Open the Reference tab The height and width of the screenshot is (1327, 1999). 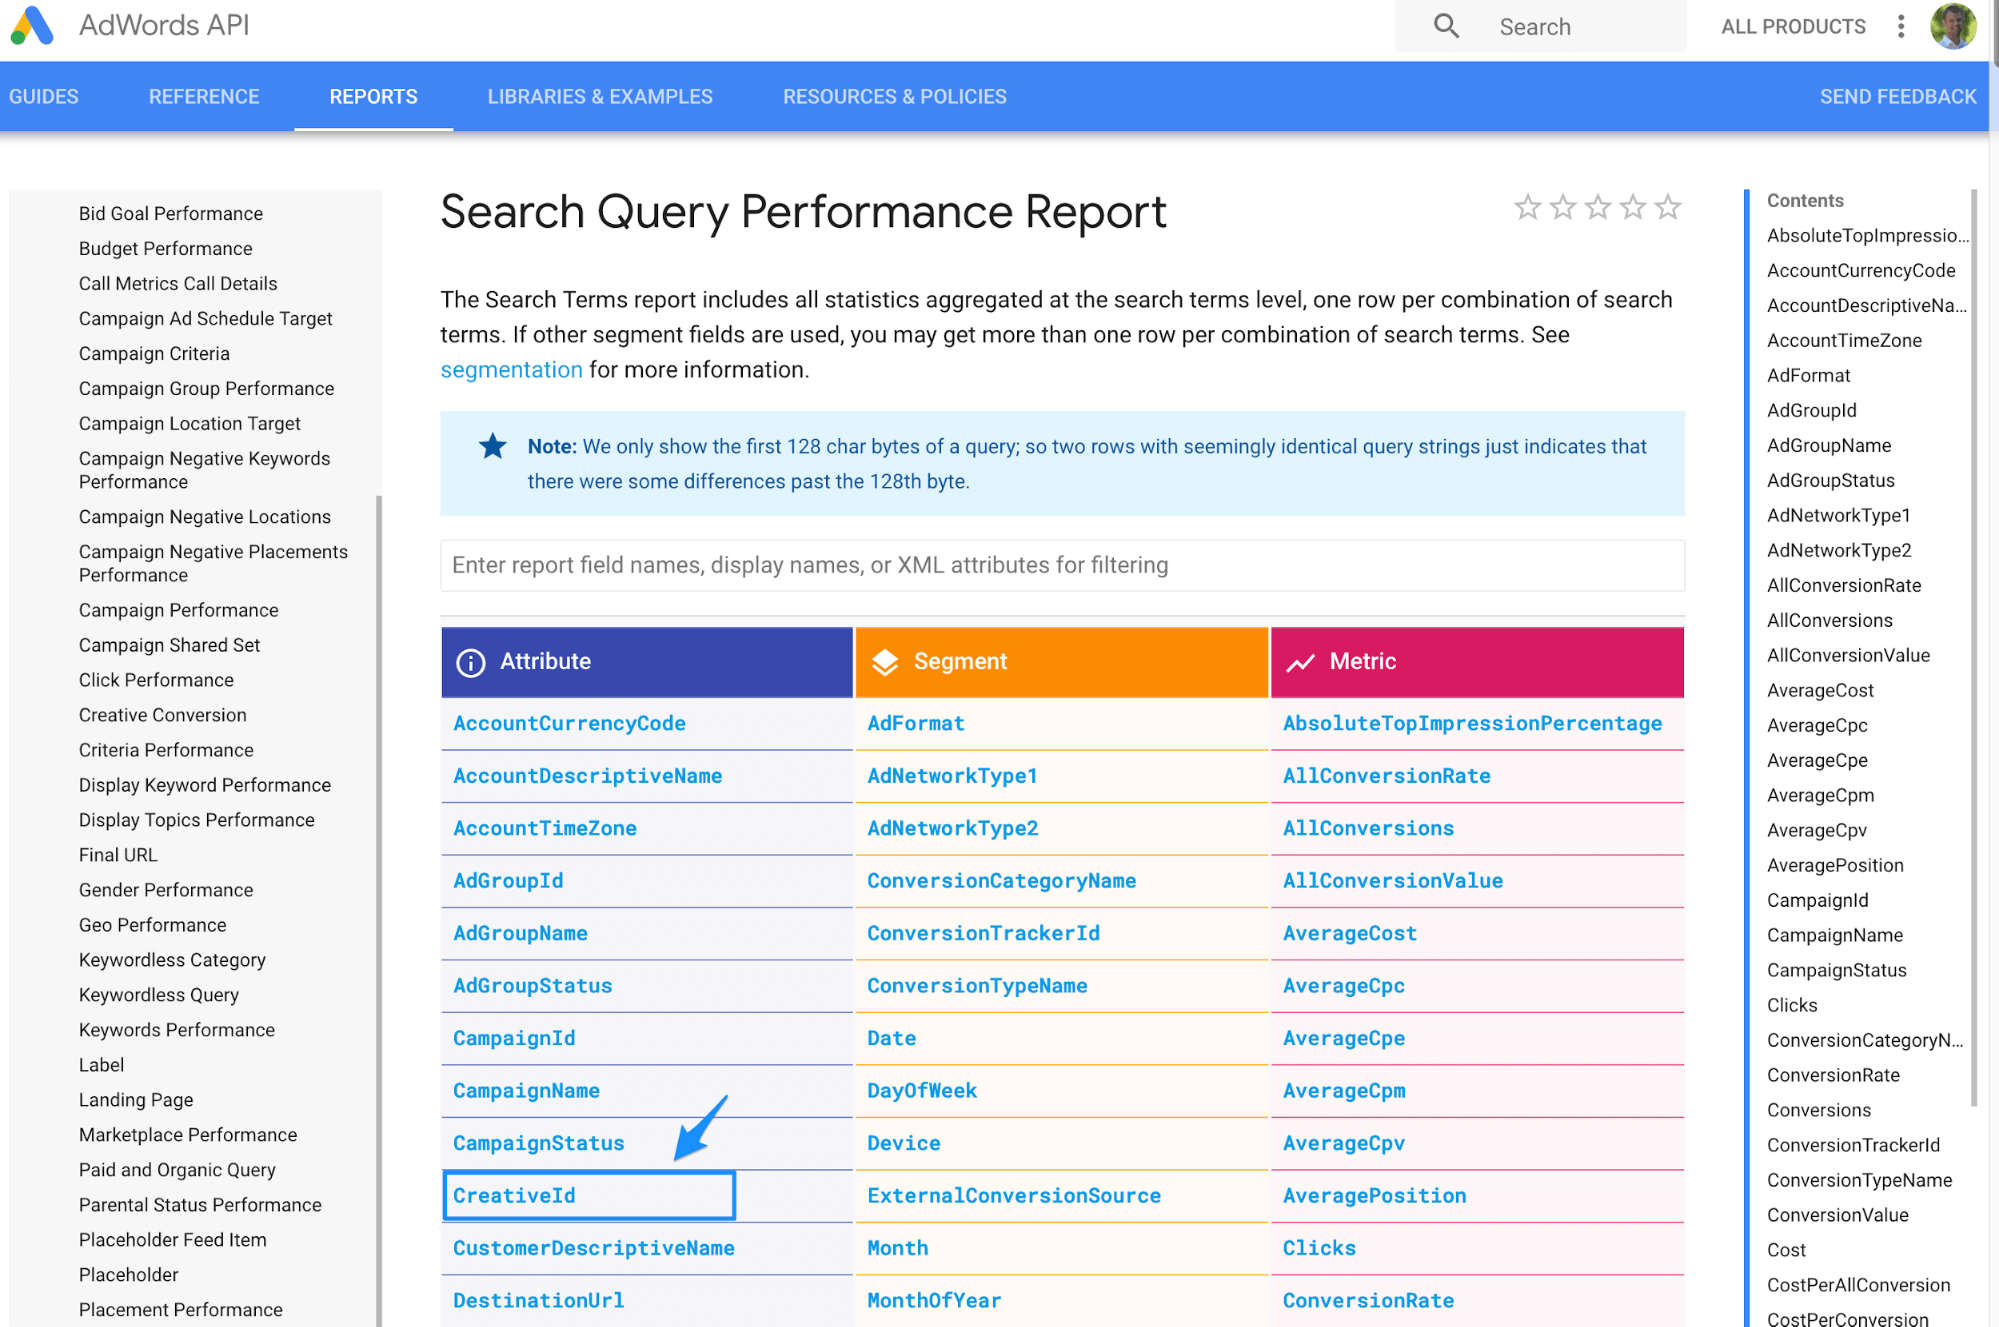204,97
